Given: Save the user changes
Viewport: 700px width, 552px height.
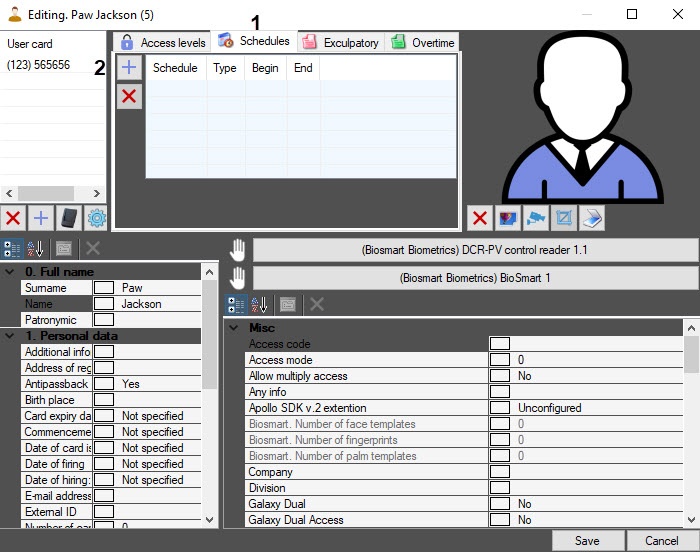Looking at the screenshot, I should click(588, 541).
